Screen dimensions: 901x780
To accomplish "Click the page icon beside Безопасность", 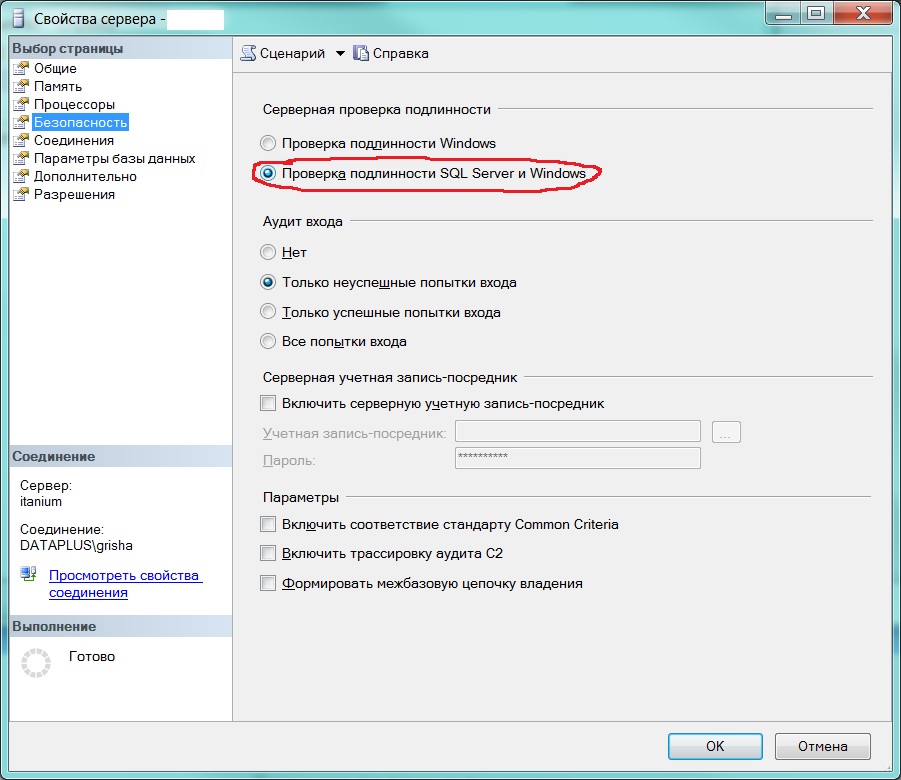I will pyautogui.click(x=21, y=122).
